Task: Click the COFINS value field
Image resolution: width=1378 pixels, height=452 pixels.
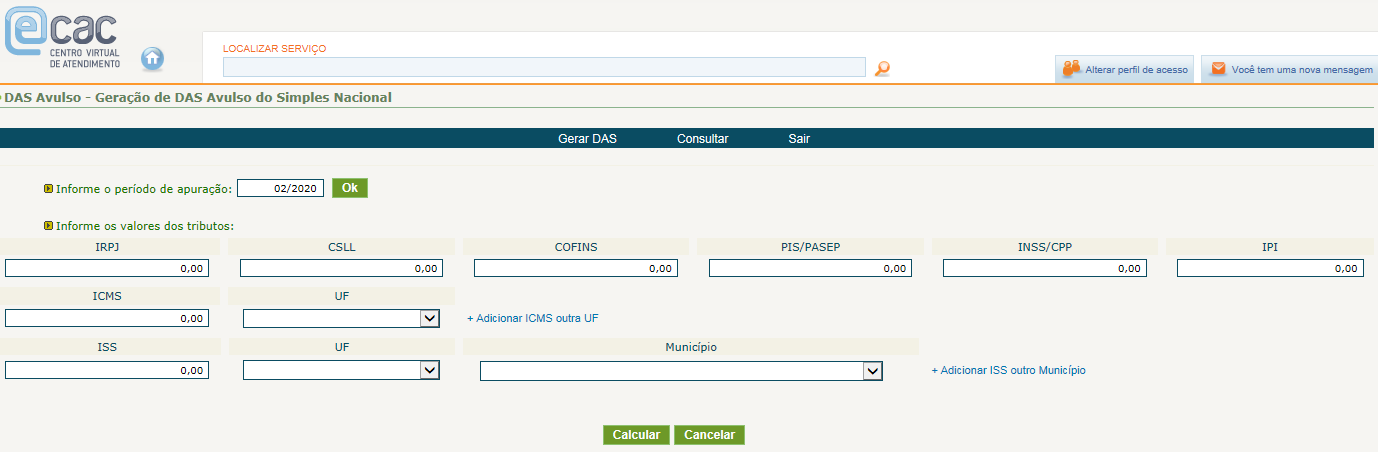Action: pos(576,268)
